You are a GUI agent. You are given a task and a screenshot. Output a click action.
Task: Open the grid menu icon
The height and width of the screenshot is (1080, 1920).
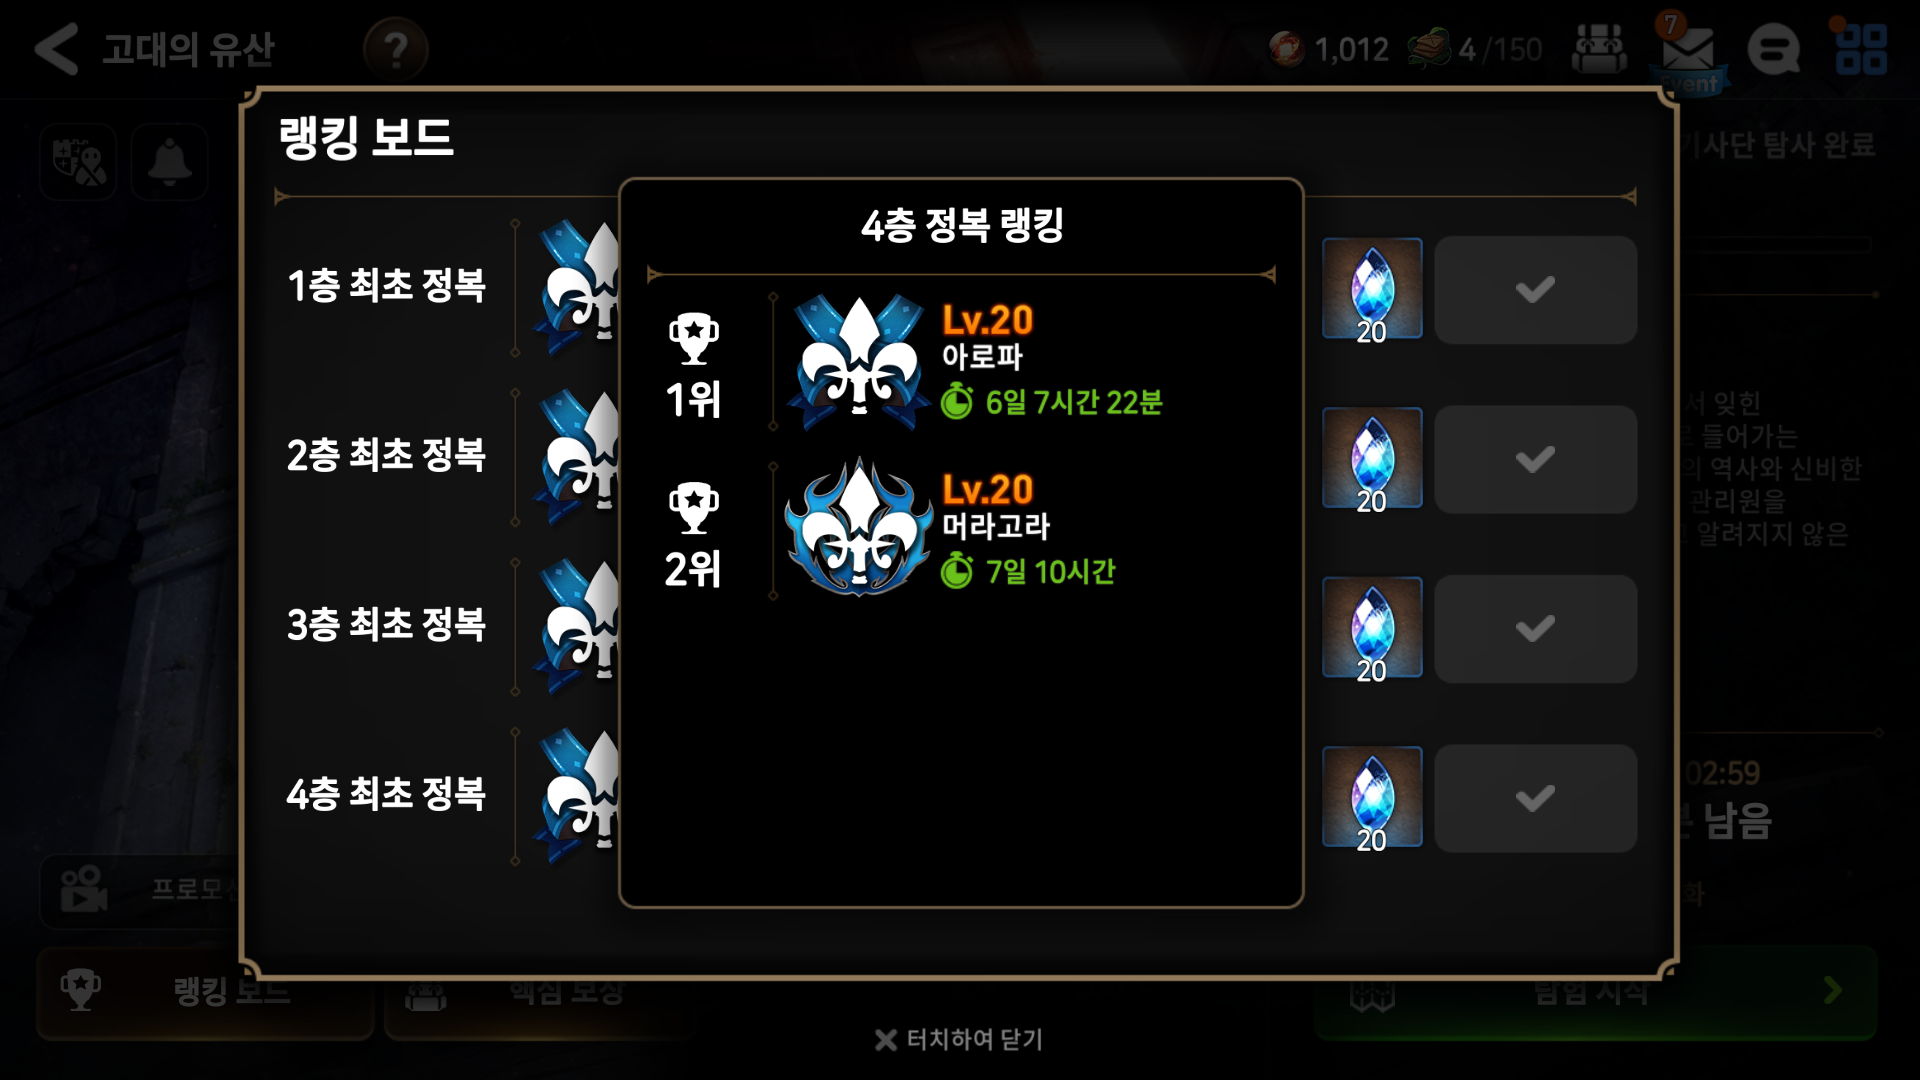pyautogui.click(x=1861, y=49)
